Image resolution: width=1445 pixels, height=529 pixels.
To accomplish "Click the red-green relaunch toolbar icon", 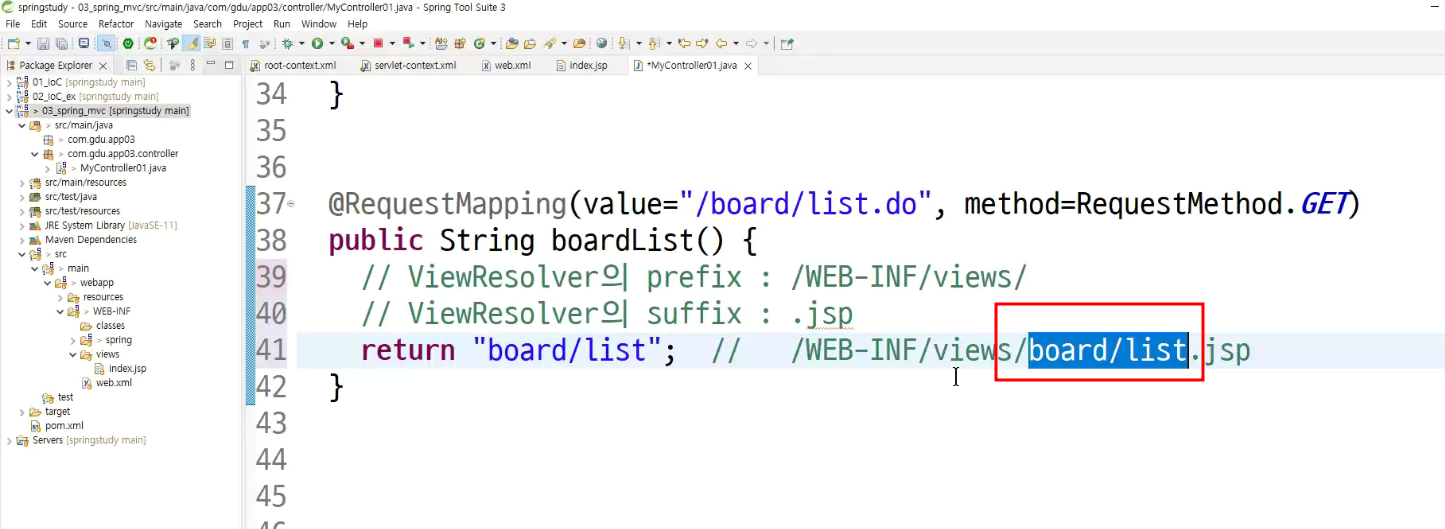I will tap(150, 43).
